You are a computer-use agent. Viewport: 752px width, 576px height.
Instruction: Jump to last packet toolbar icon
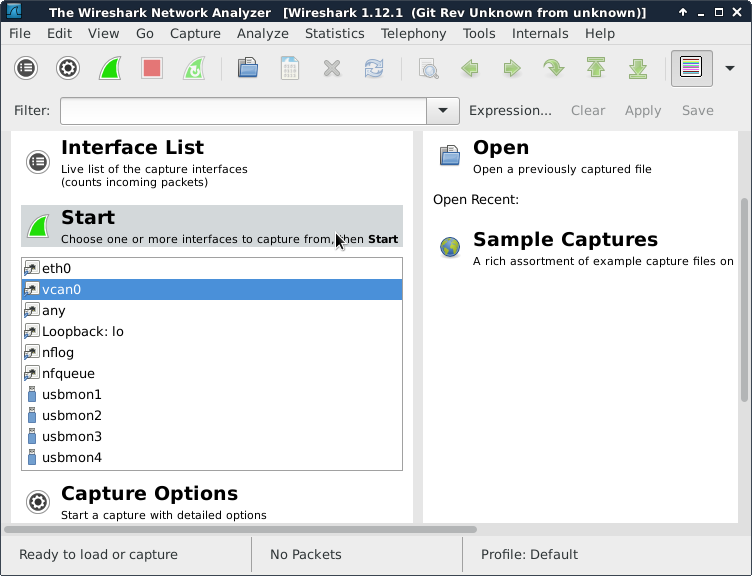637,68
